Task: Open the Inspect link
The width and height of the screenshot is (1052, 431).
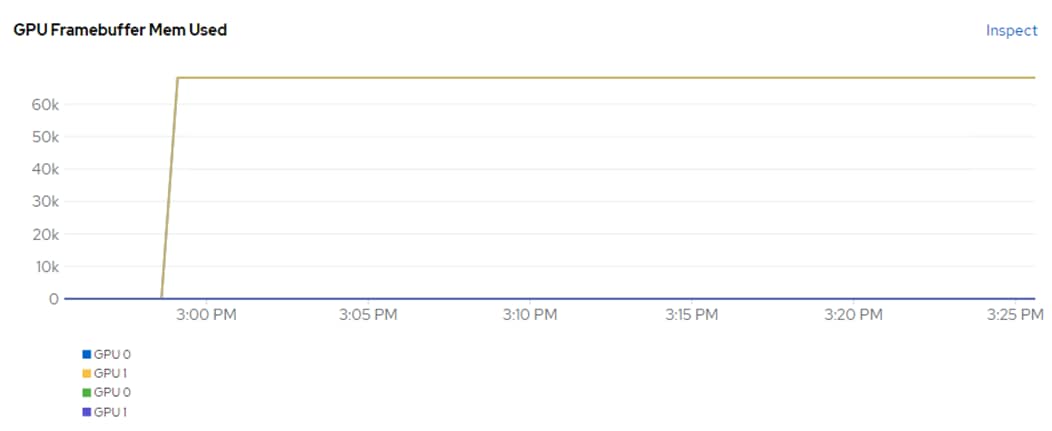Action: tap(1012, 31)
